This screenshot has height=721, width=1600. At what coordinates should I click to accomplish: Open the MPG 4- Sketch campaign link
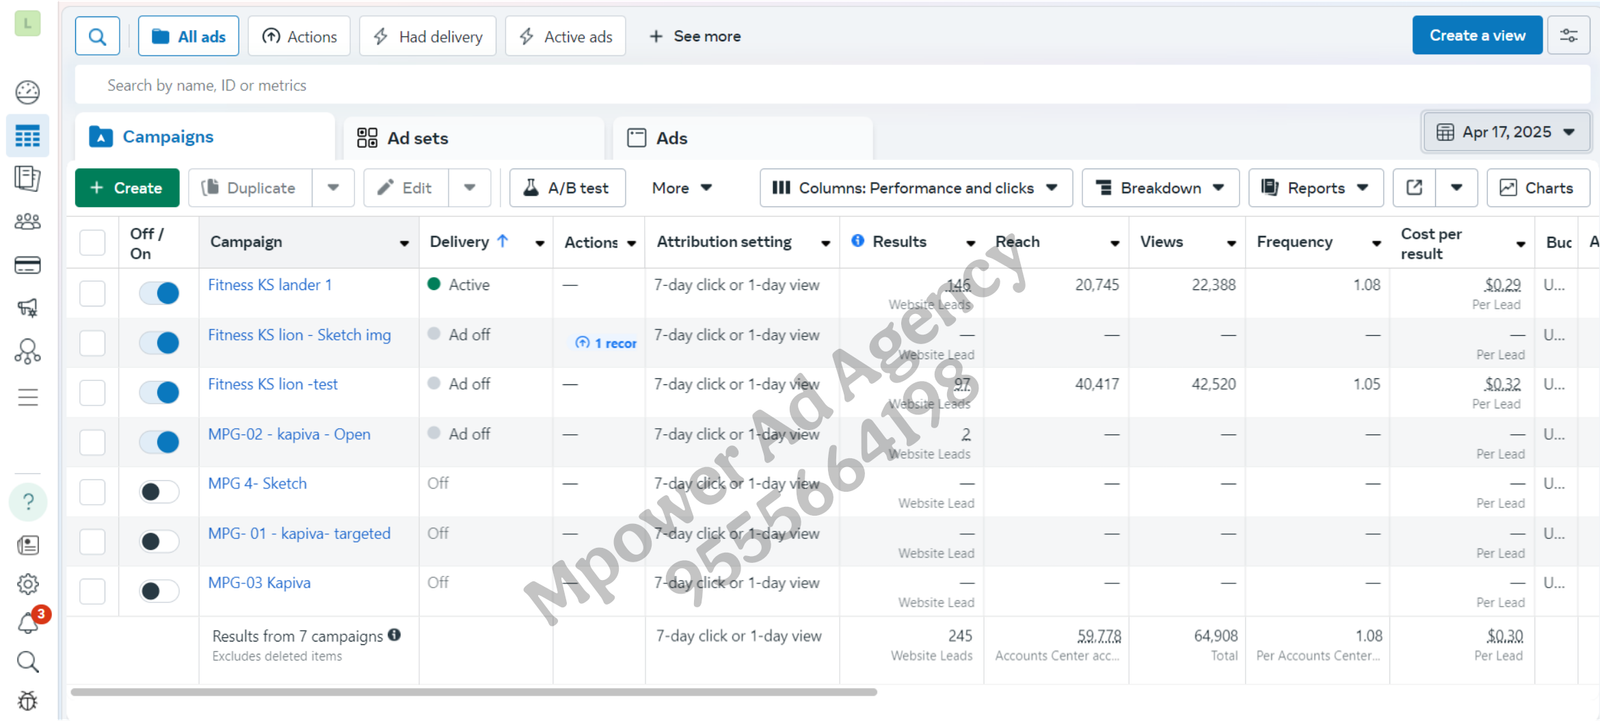257,483
